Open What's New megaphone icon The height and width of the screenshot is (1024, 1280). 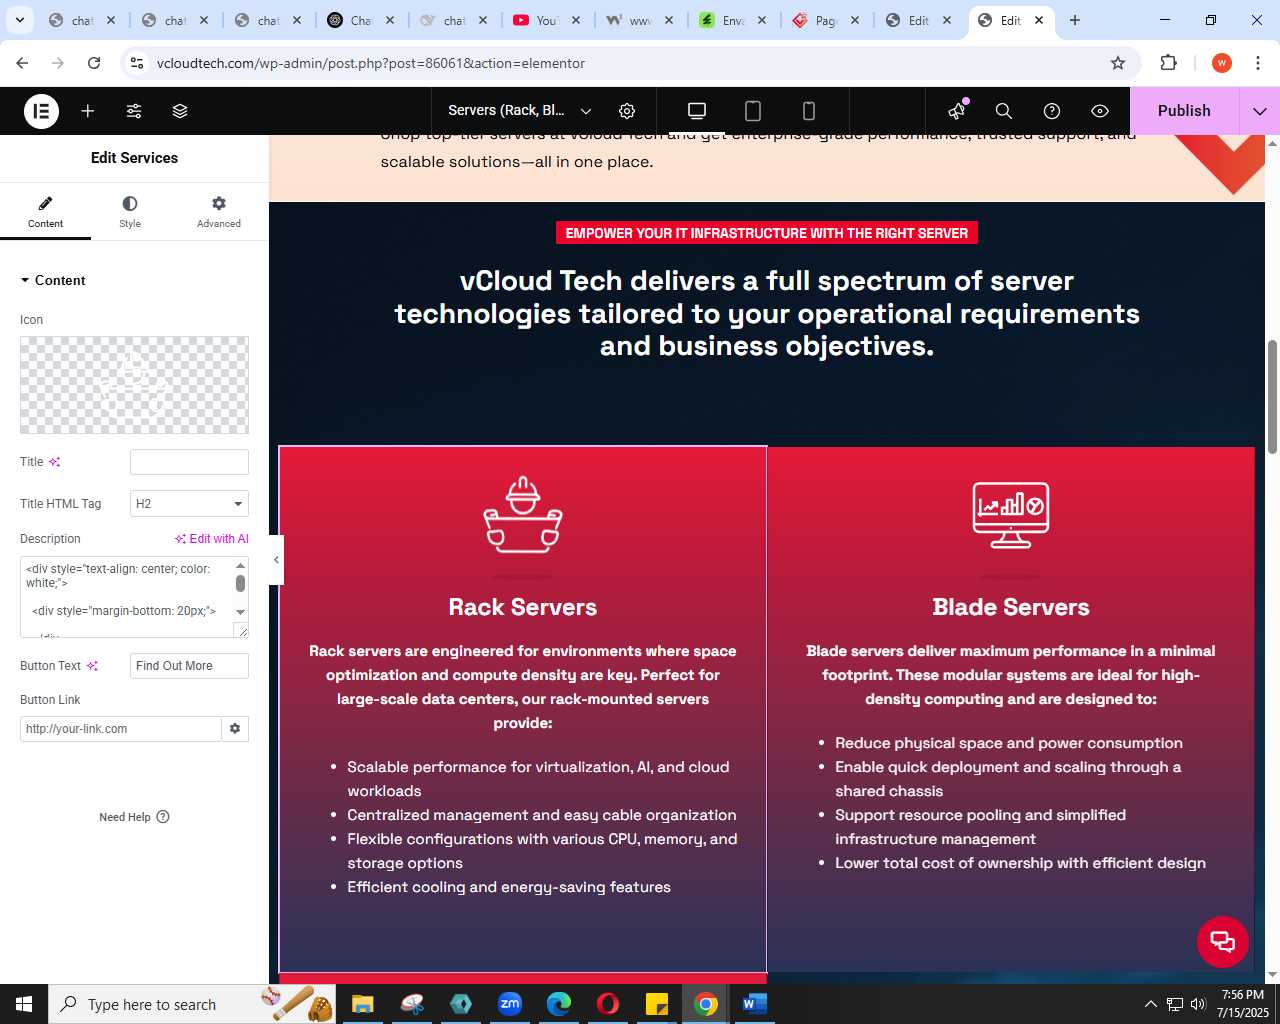(x=957, y=111)
